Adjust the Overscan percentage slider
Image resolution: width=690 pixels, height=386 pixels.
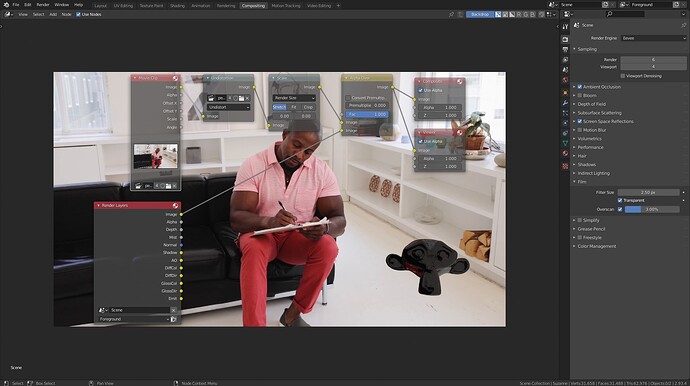(652, 210)
